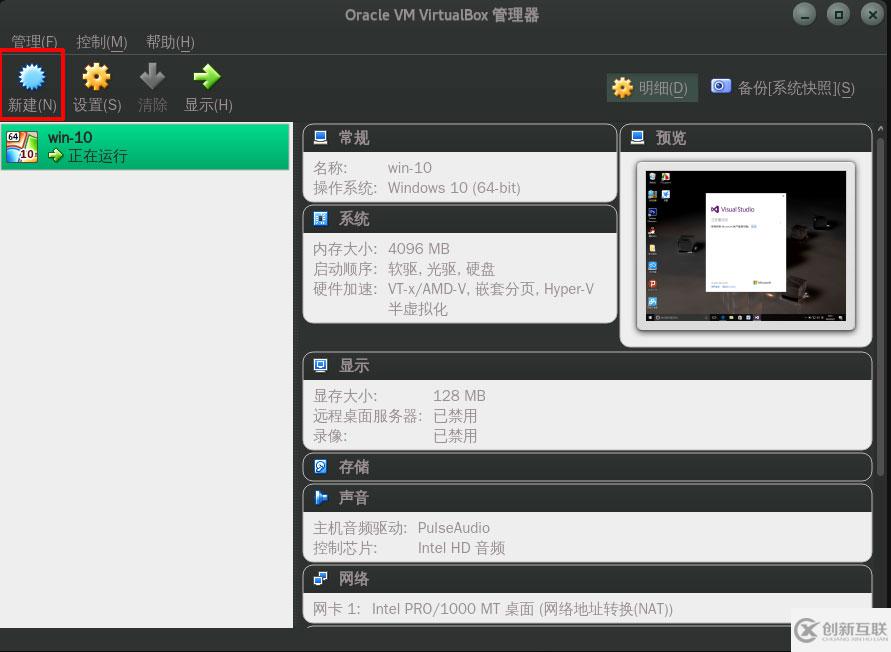Click the 'Intel HD 音频' controller value
891x652 pixels.
[461, 548]
